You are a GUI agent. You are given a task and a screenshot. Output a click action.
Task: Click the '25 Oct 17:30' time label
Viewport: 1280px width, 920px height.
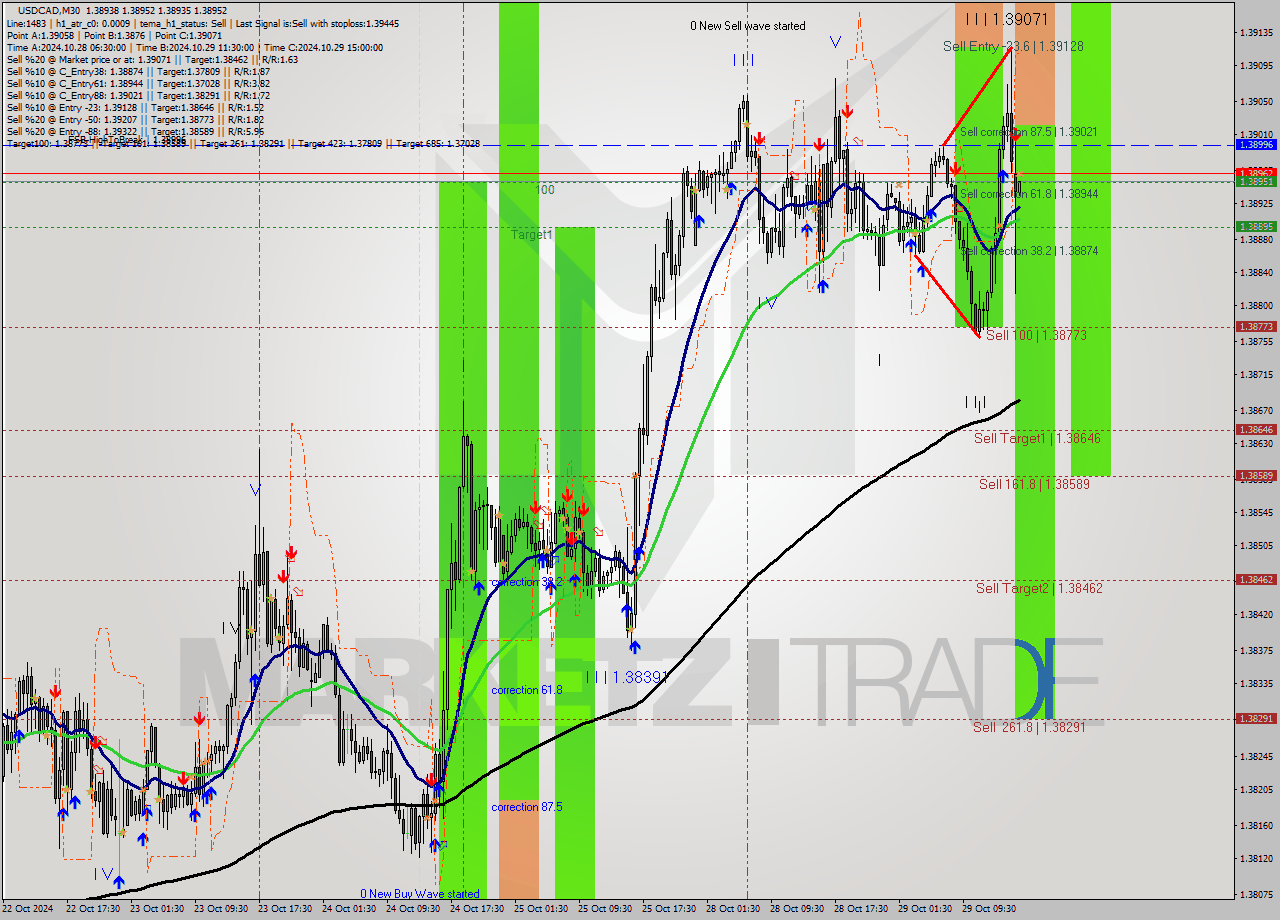(669, 909)
